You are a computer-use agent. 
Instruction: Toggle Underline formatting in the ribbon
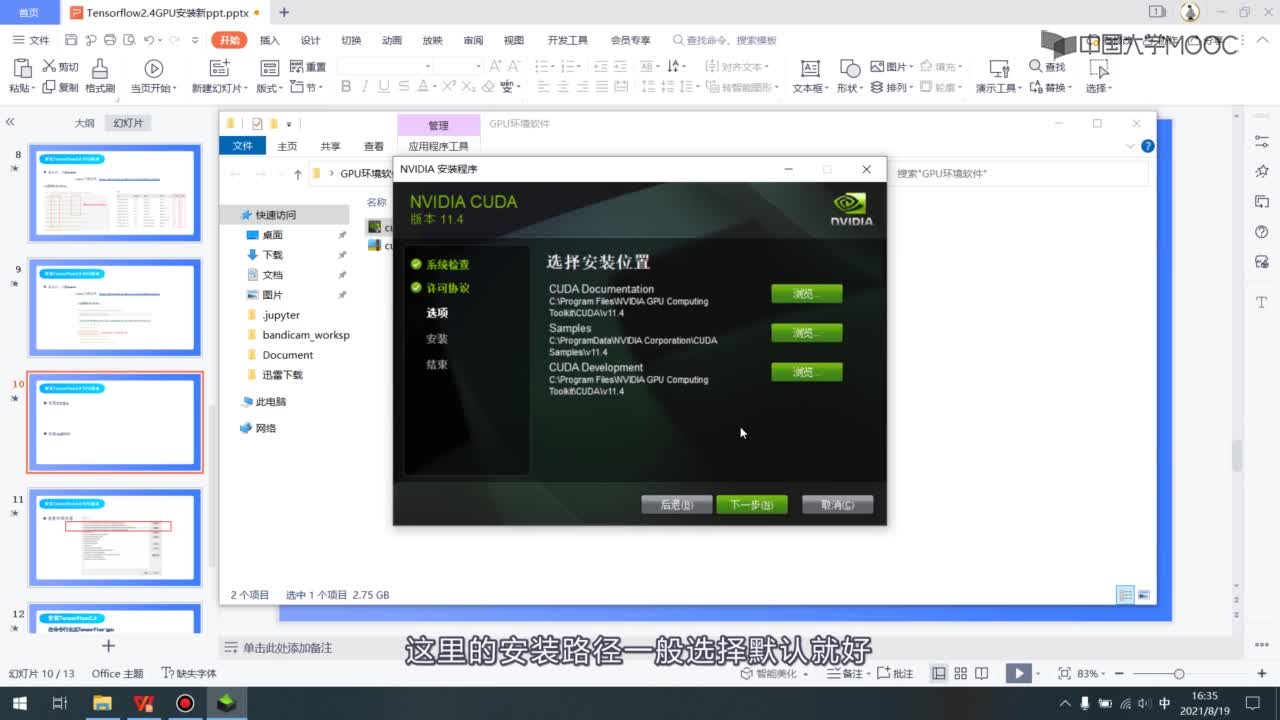383,87
